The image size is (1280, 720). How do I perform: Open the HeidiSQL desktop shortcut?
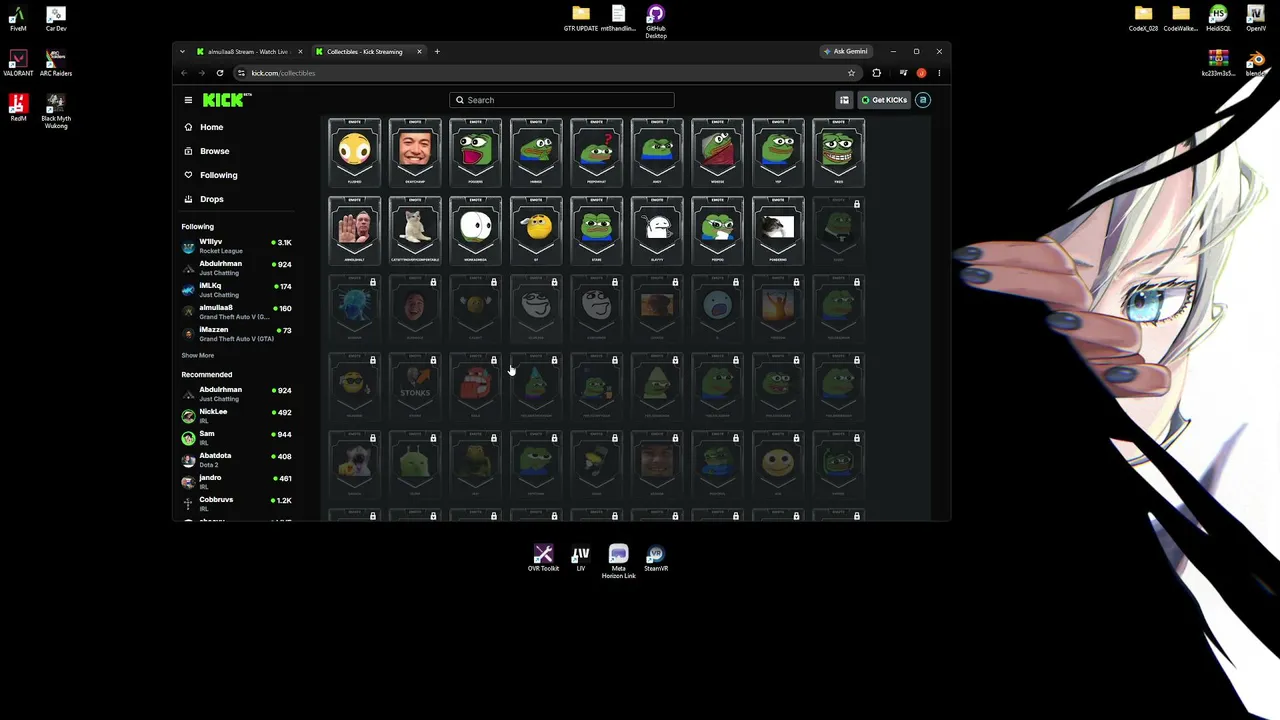click(x=1218, y=19)
